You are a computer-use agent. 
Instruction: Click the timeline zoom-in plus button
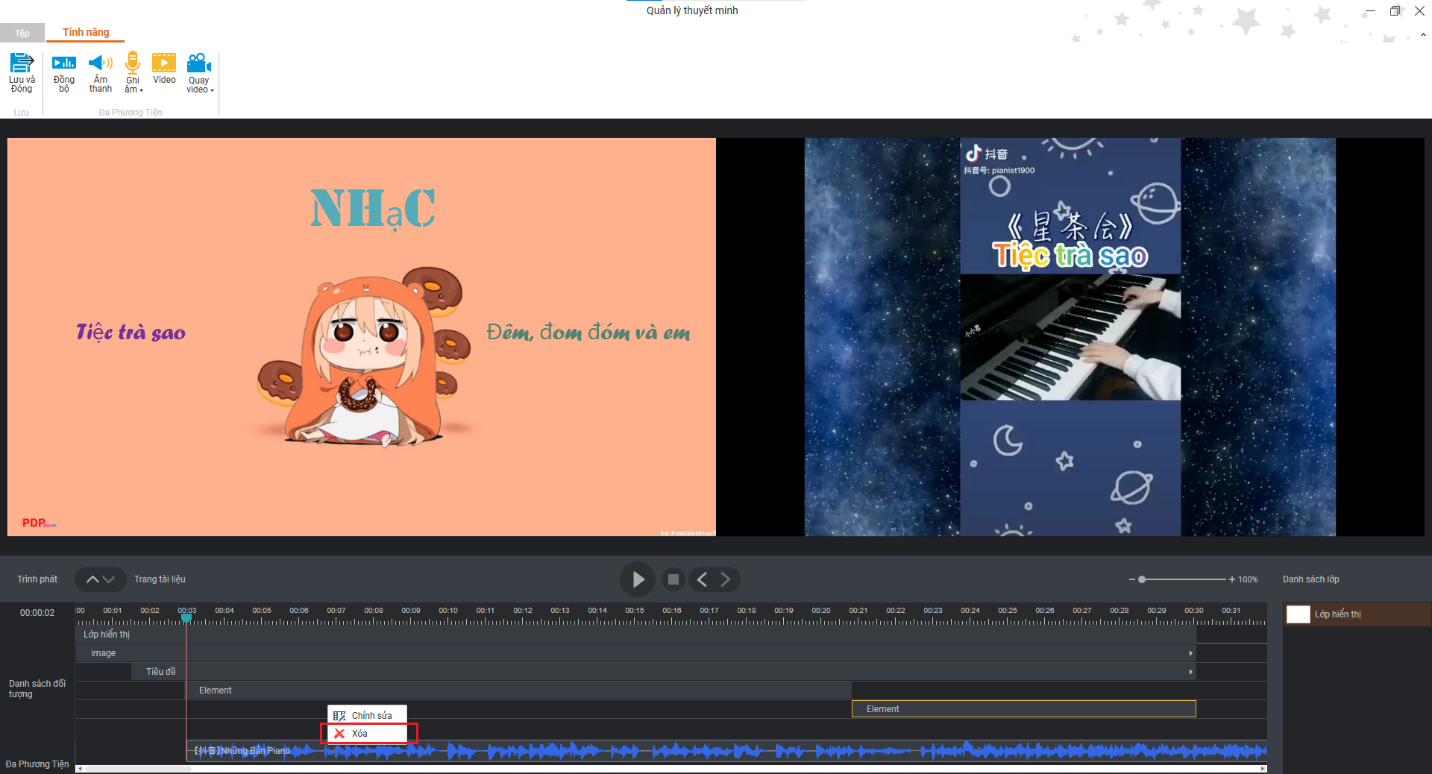[x=1232, y=579]
